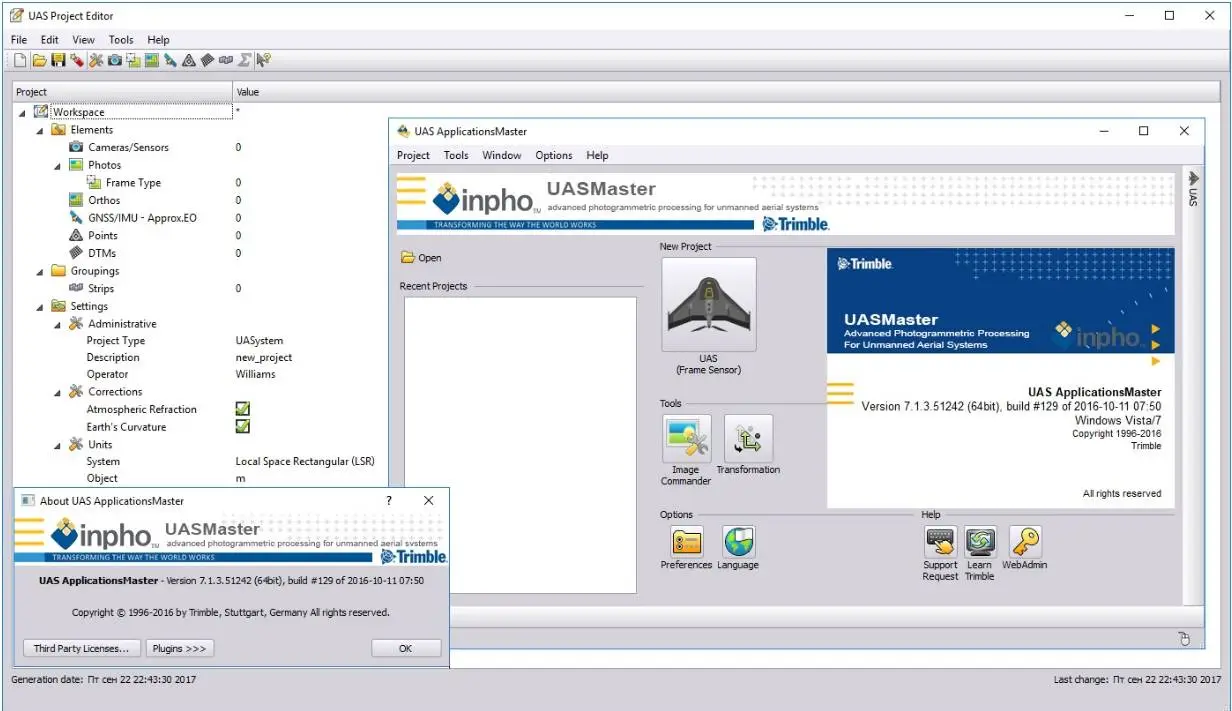Click the Frame photos icon in the toolbar
The image size is (1232, 711).
pyautogui.click(x=133, y=61)
